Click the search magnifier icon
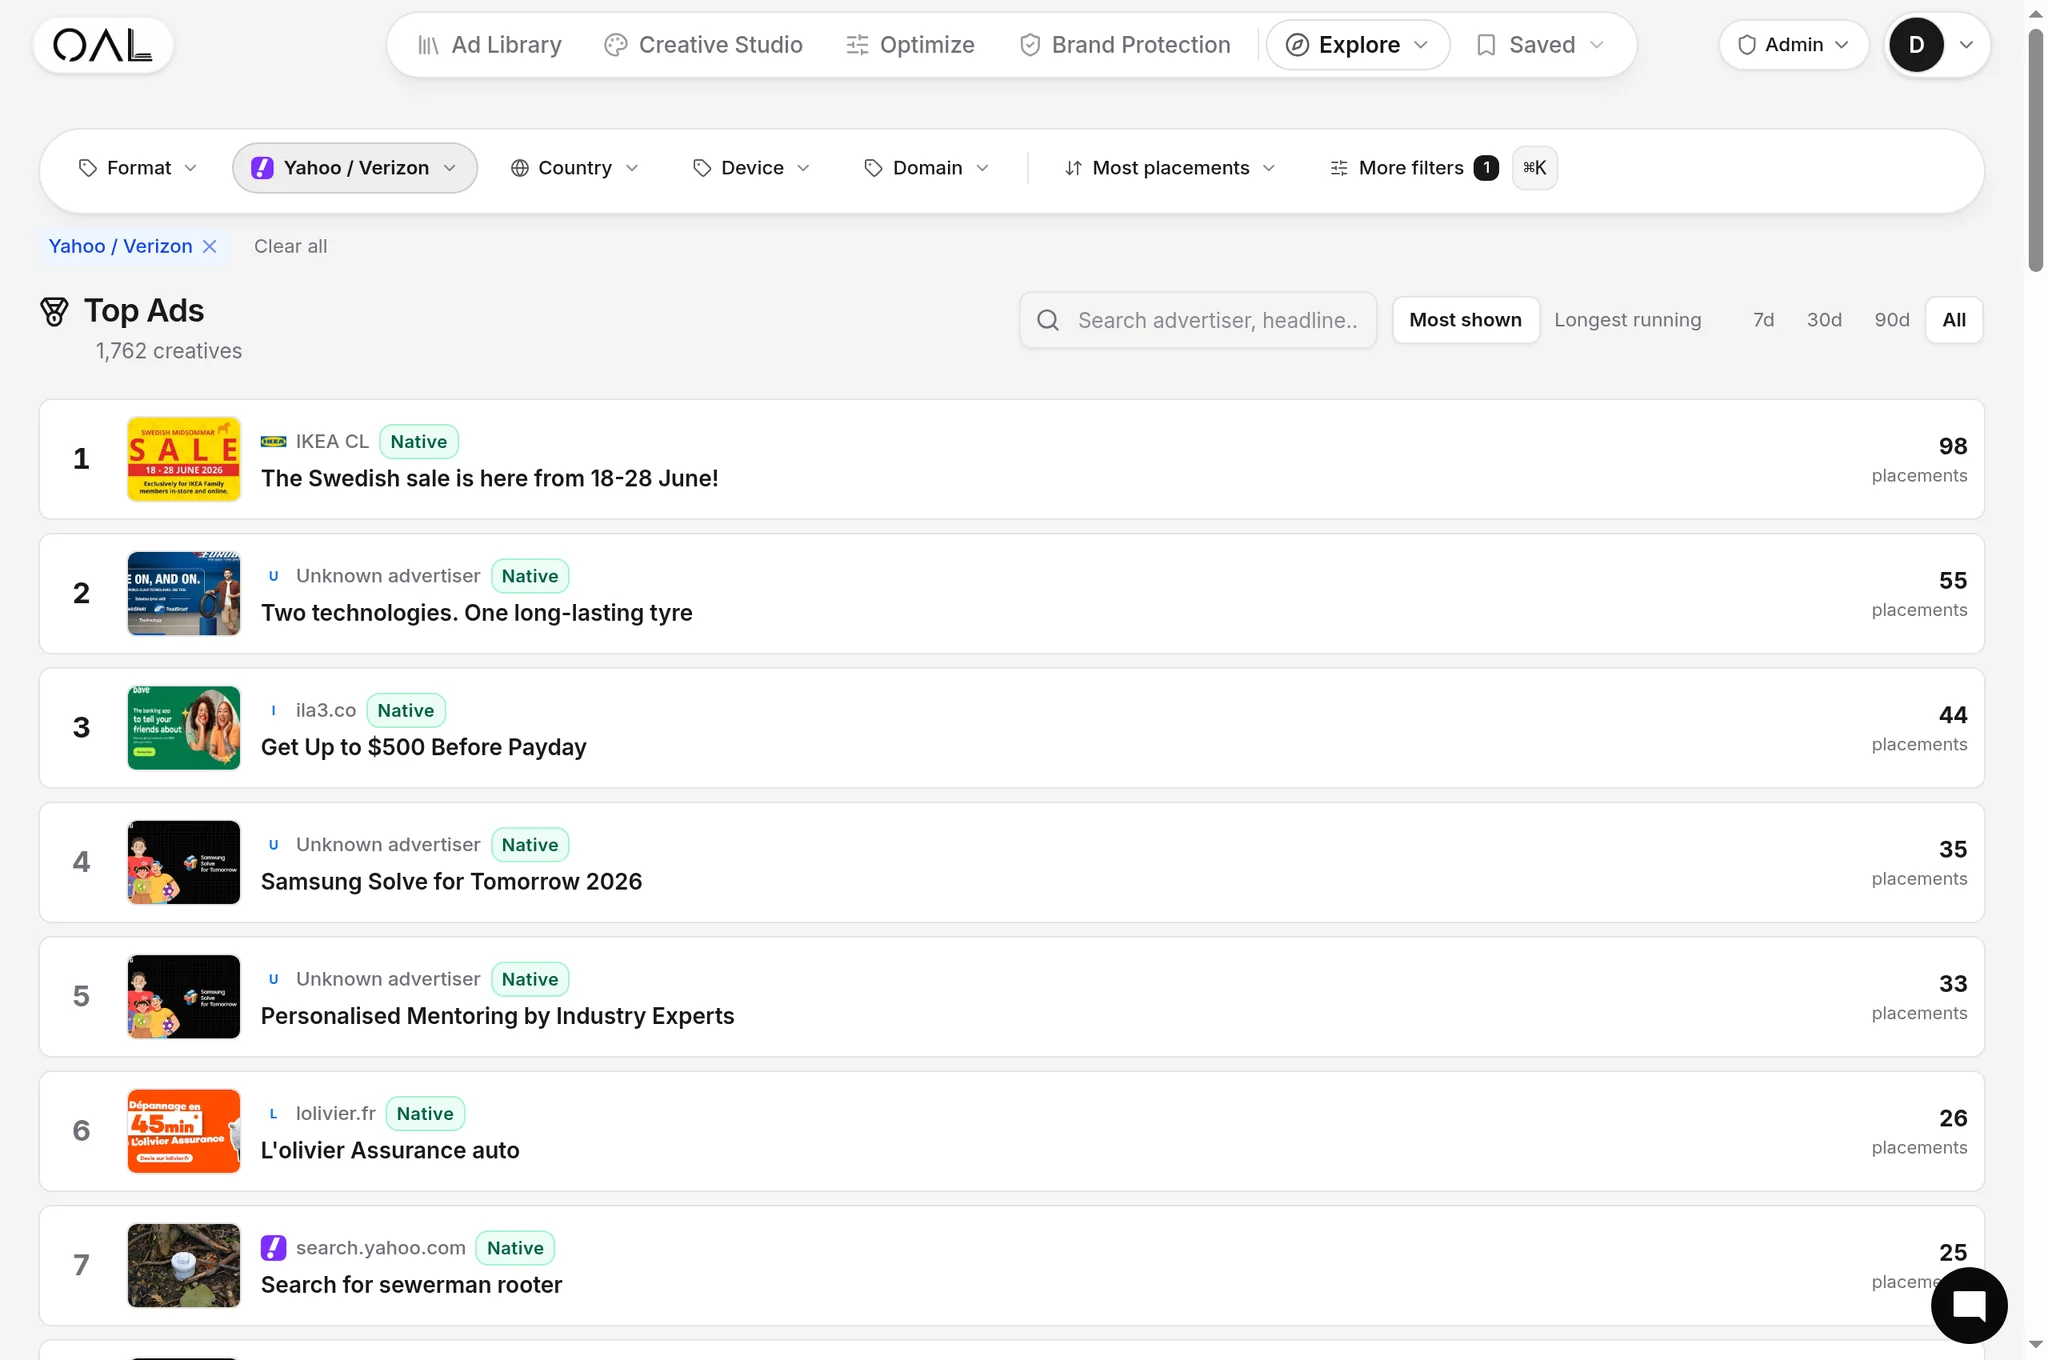 (x=1048, y=320)
